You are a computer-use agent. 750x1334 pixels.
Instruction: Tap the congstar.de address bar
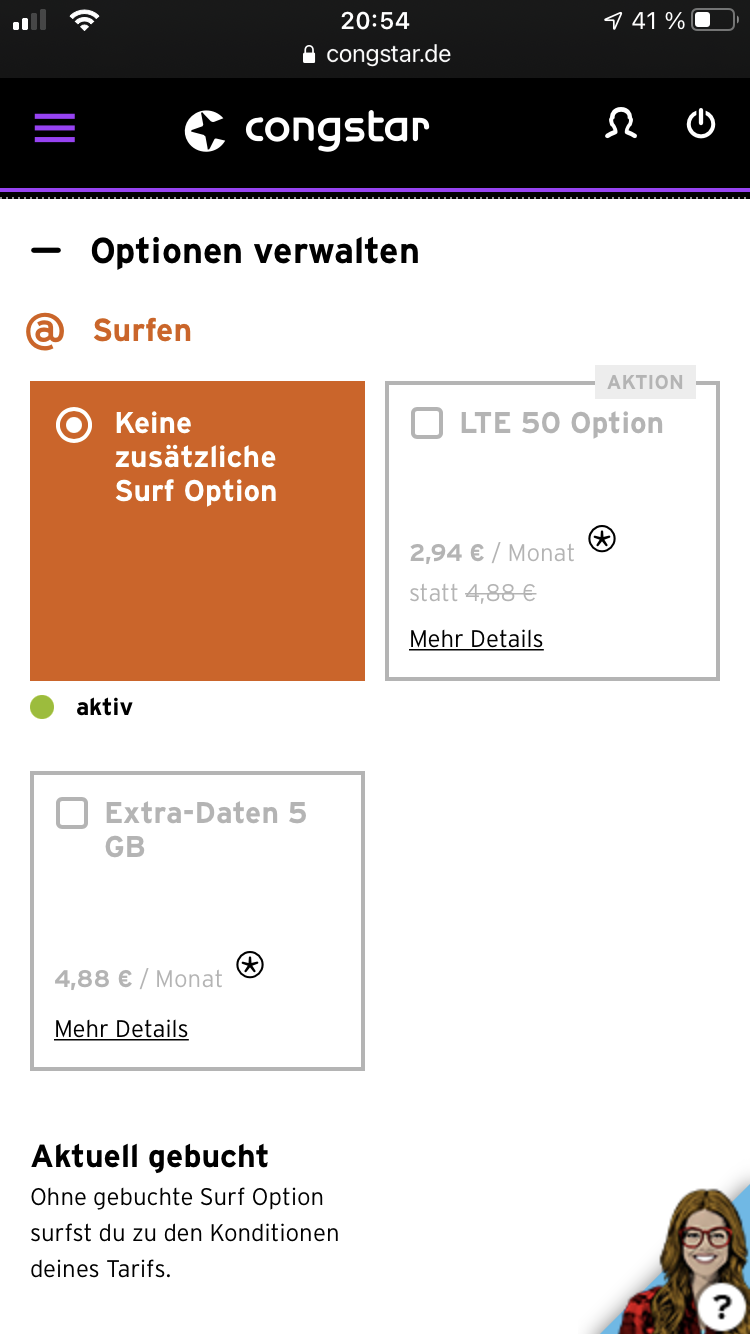(376, 54)
